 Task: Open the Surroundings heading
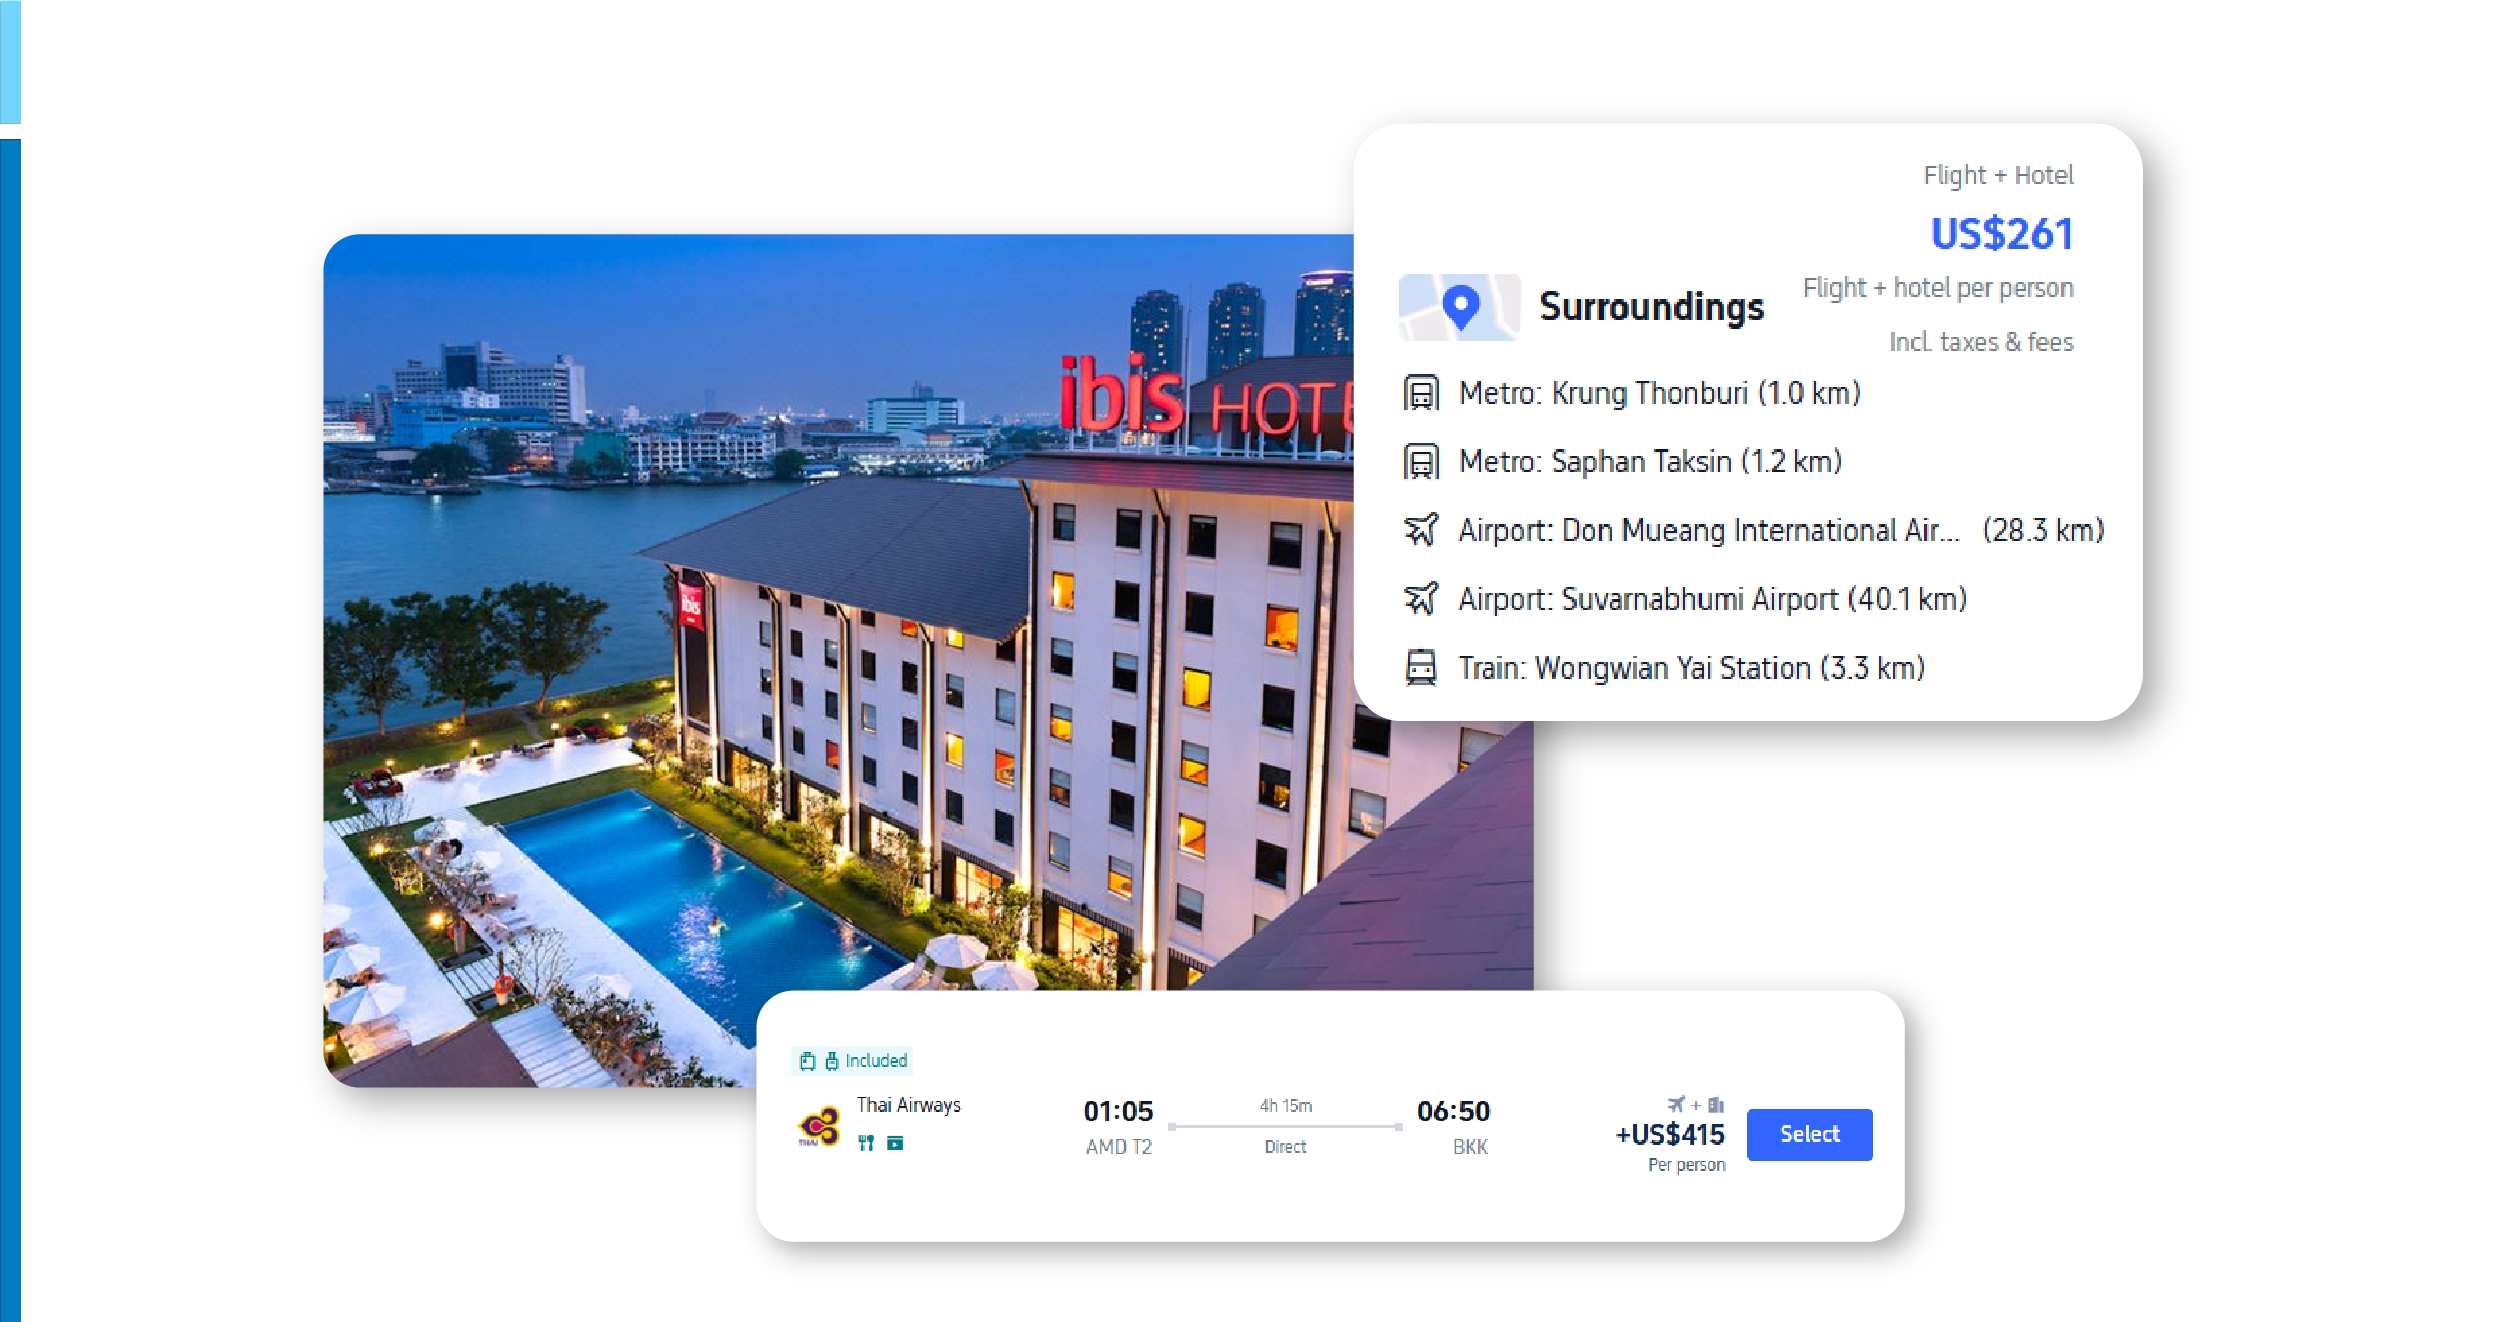(1651, 307)
